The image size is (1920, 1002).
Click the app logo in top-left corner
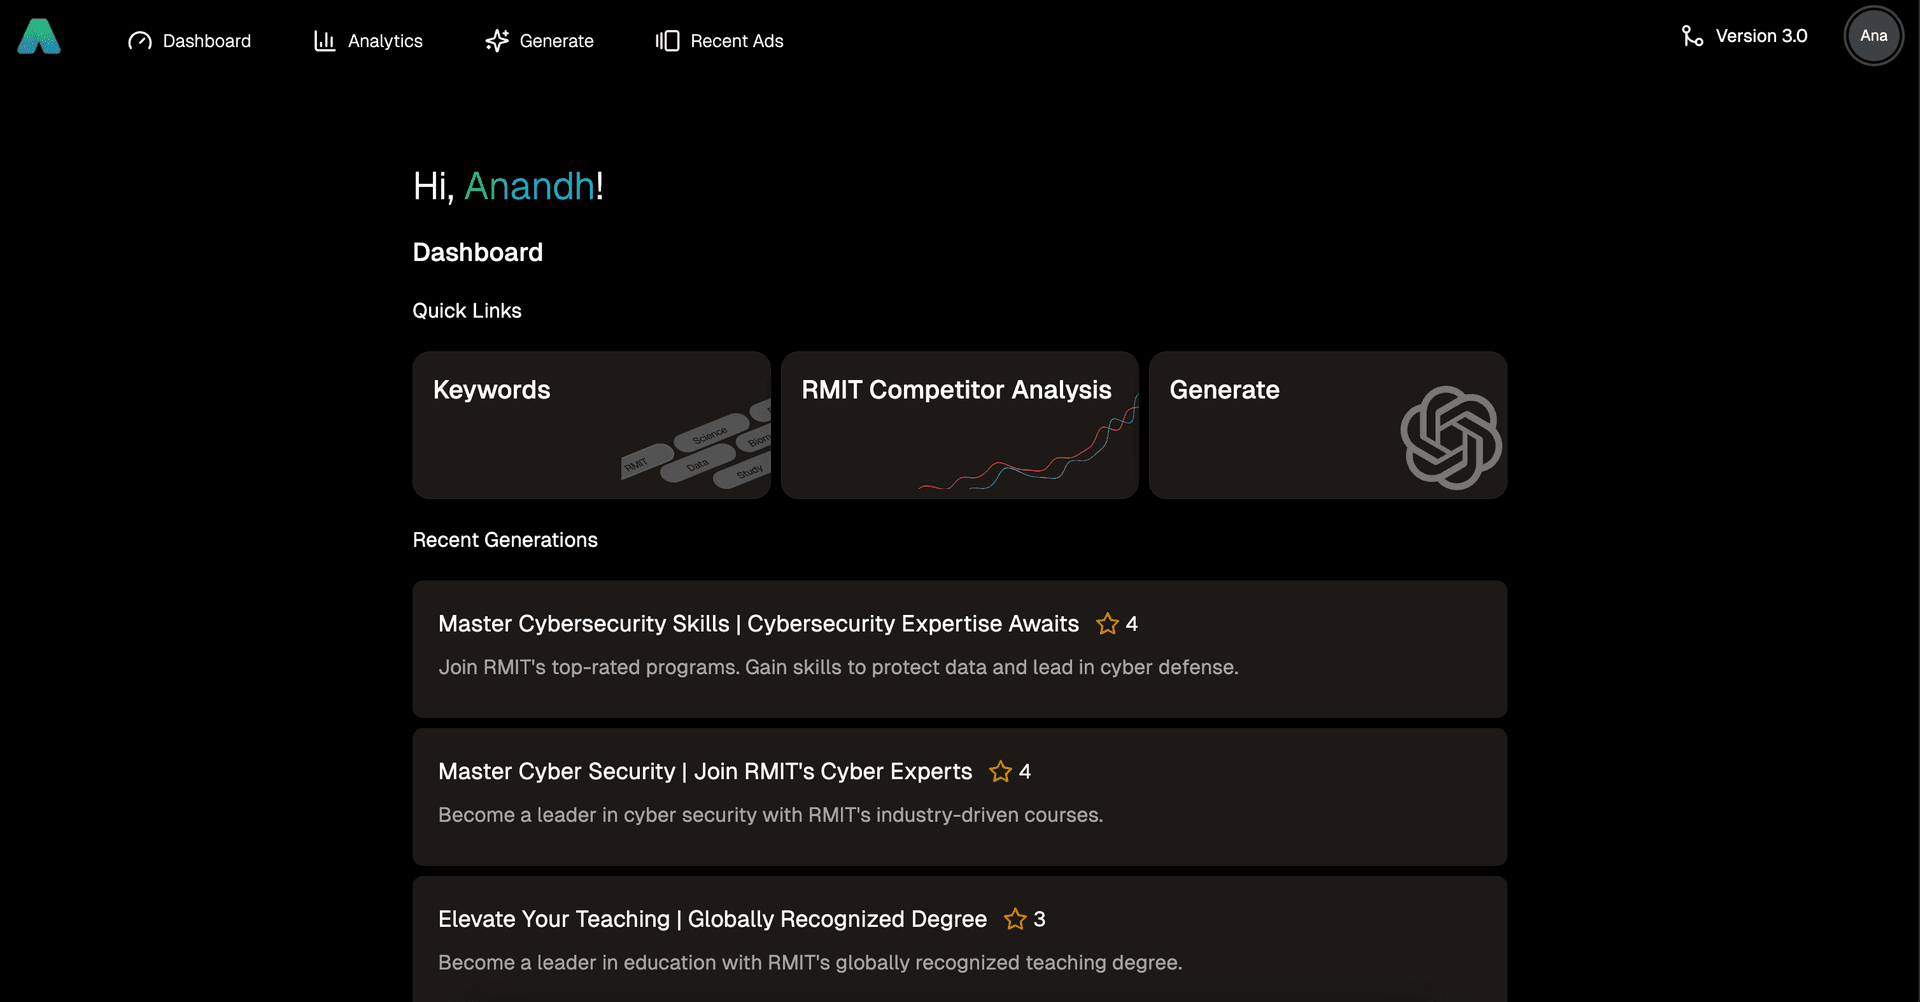39,37
